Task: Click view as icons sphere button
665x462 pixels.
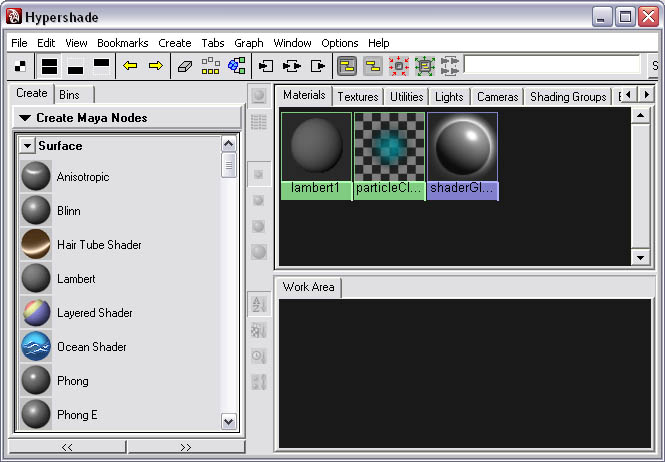Action: click(x=259, y=95)
